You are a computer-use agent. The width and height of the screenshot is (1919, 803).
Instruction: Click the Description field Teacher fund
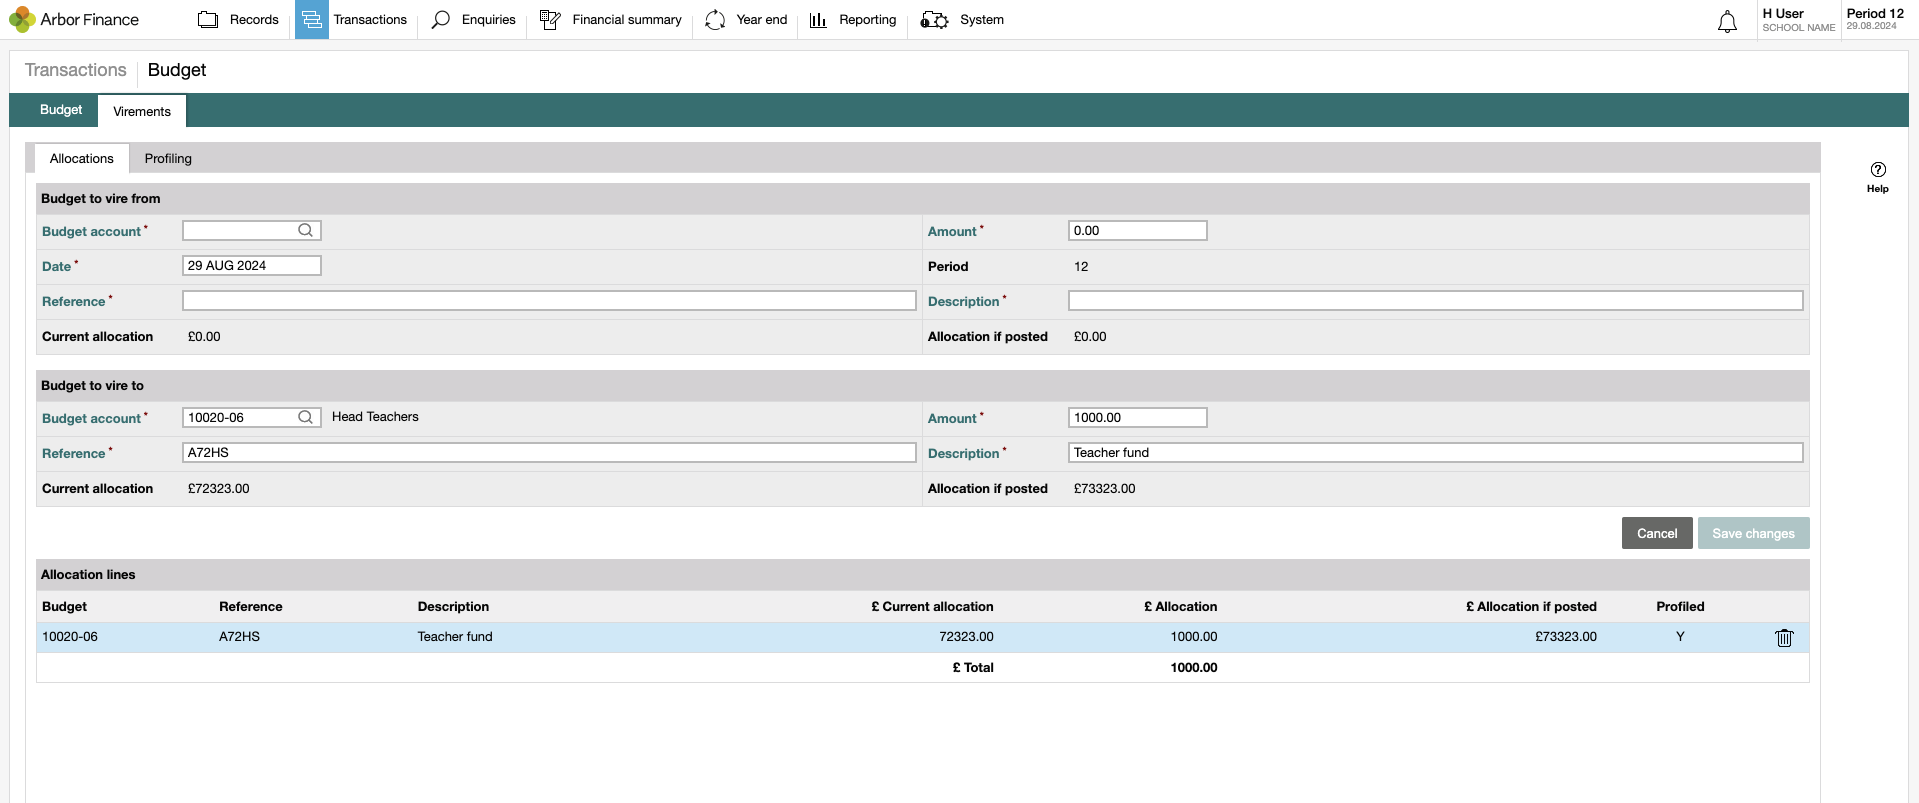pos(1435,452)
